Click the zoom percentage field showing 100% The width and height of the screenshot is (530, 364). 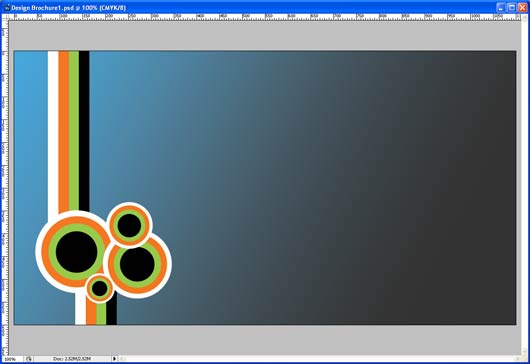pyautogui.click(x=13, y=359)
